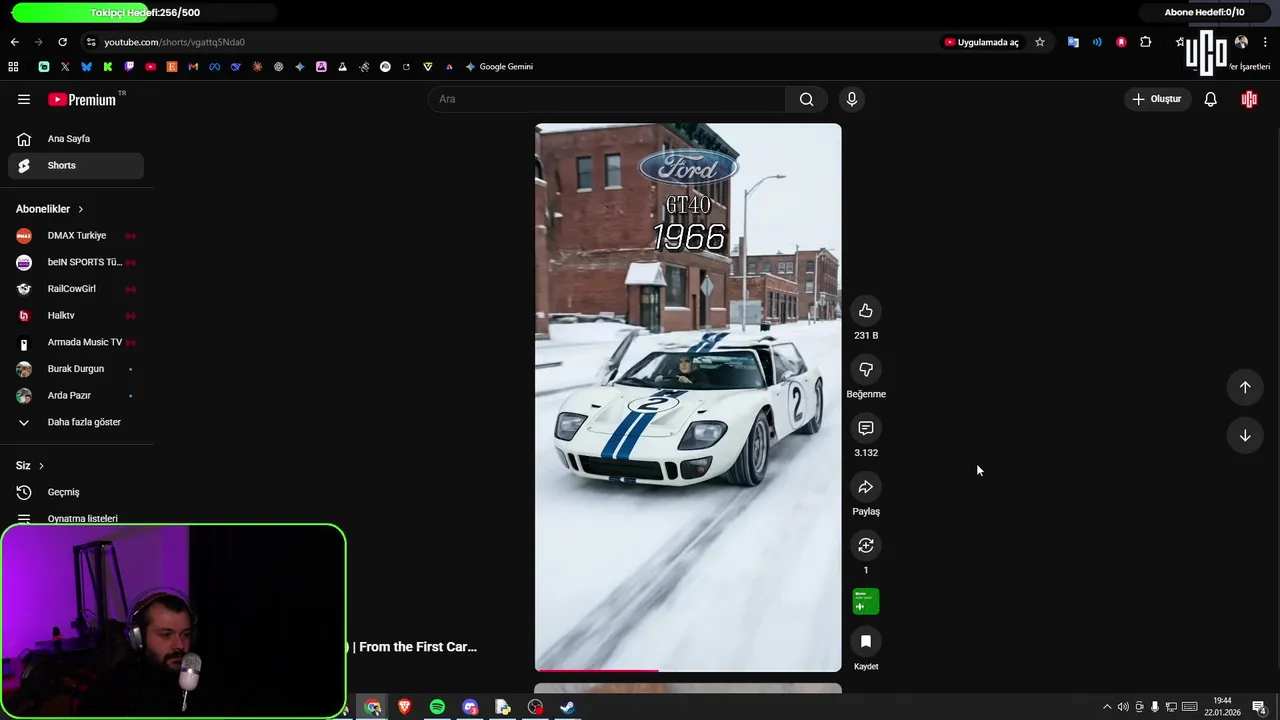
Task: Open Arda Pazır subscription channel
Action: click(76, 396)
